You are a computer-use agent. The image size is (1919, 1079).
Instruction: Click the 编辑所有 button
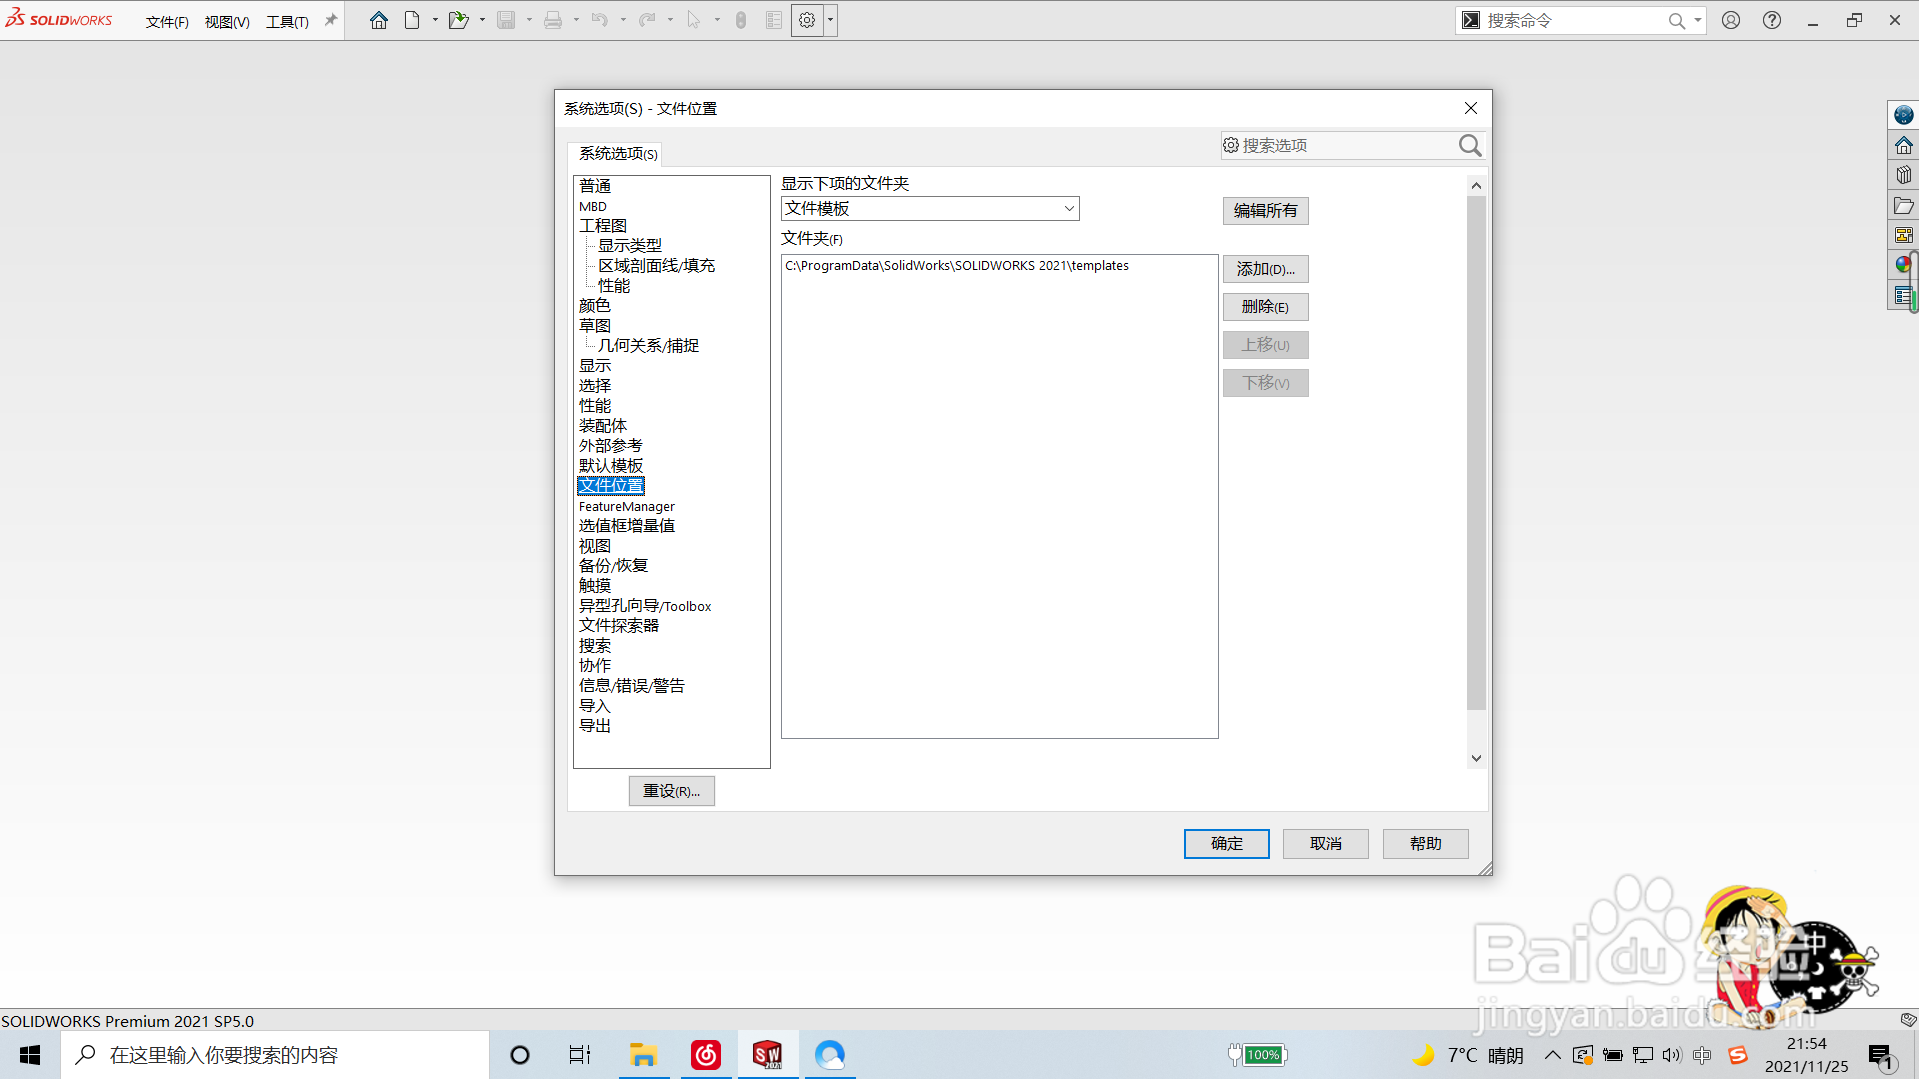[1265, 211]
